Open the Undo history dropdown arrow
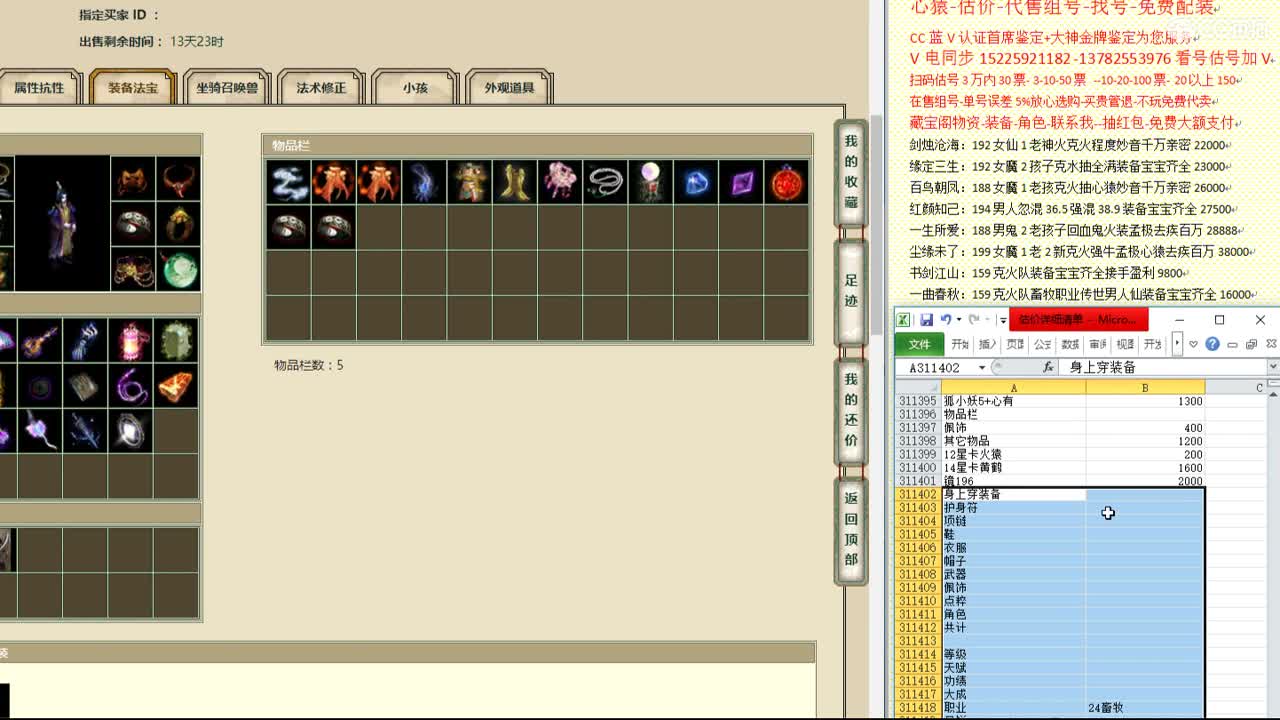Screen dimensions: 1280x720 pos(959,319)
